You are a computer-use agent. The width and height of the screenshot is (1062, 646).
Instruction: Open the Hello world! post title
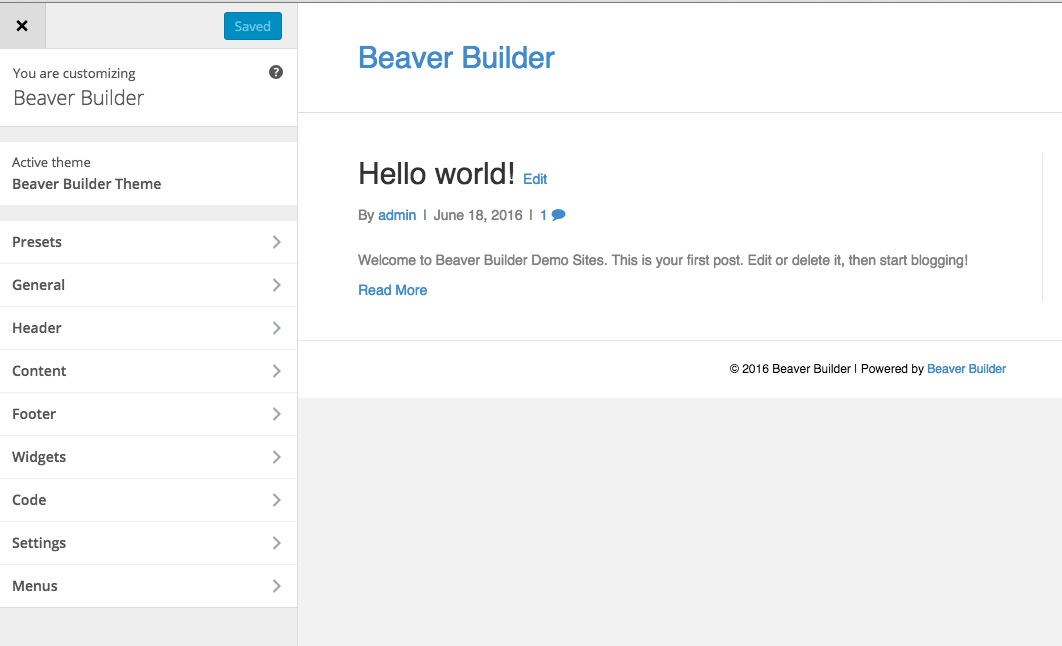(x=436, y=174)
